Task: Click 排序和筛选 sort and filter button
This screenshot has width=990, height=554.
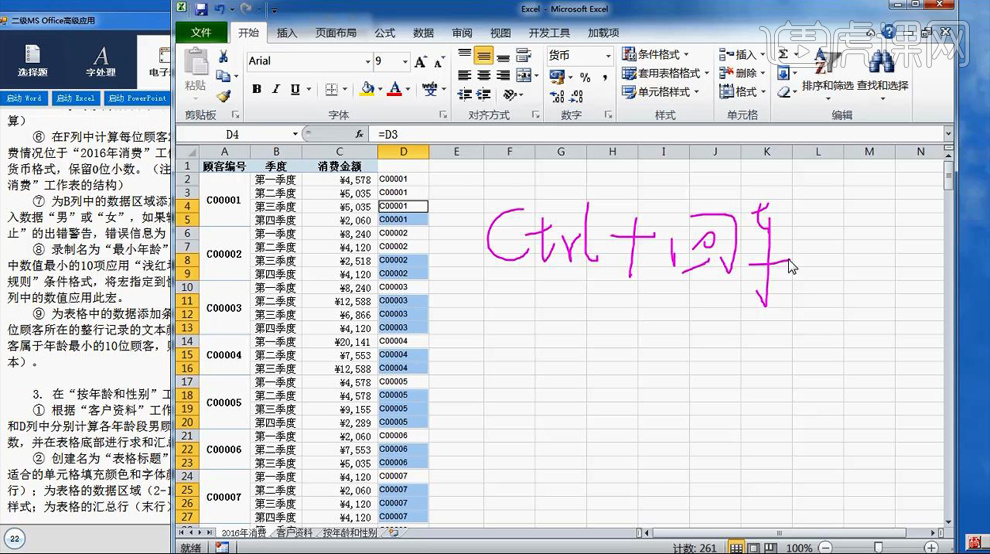Action: coord(828,71)
